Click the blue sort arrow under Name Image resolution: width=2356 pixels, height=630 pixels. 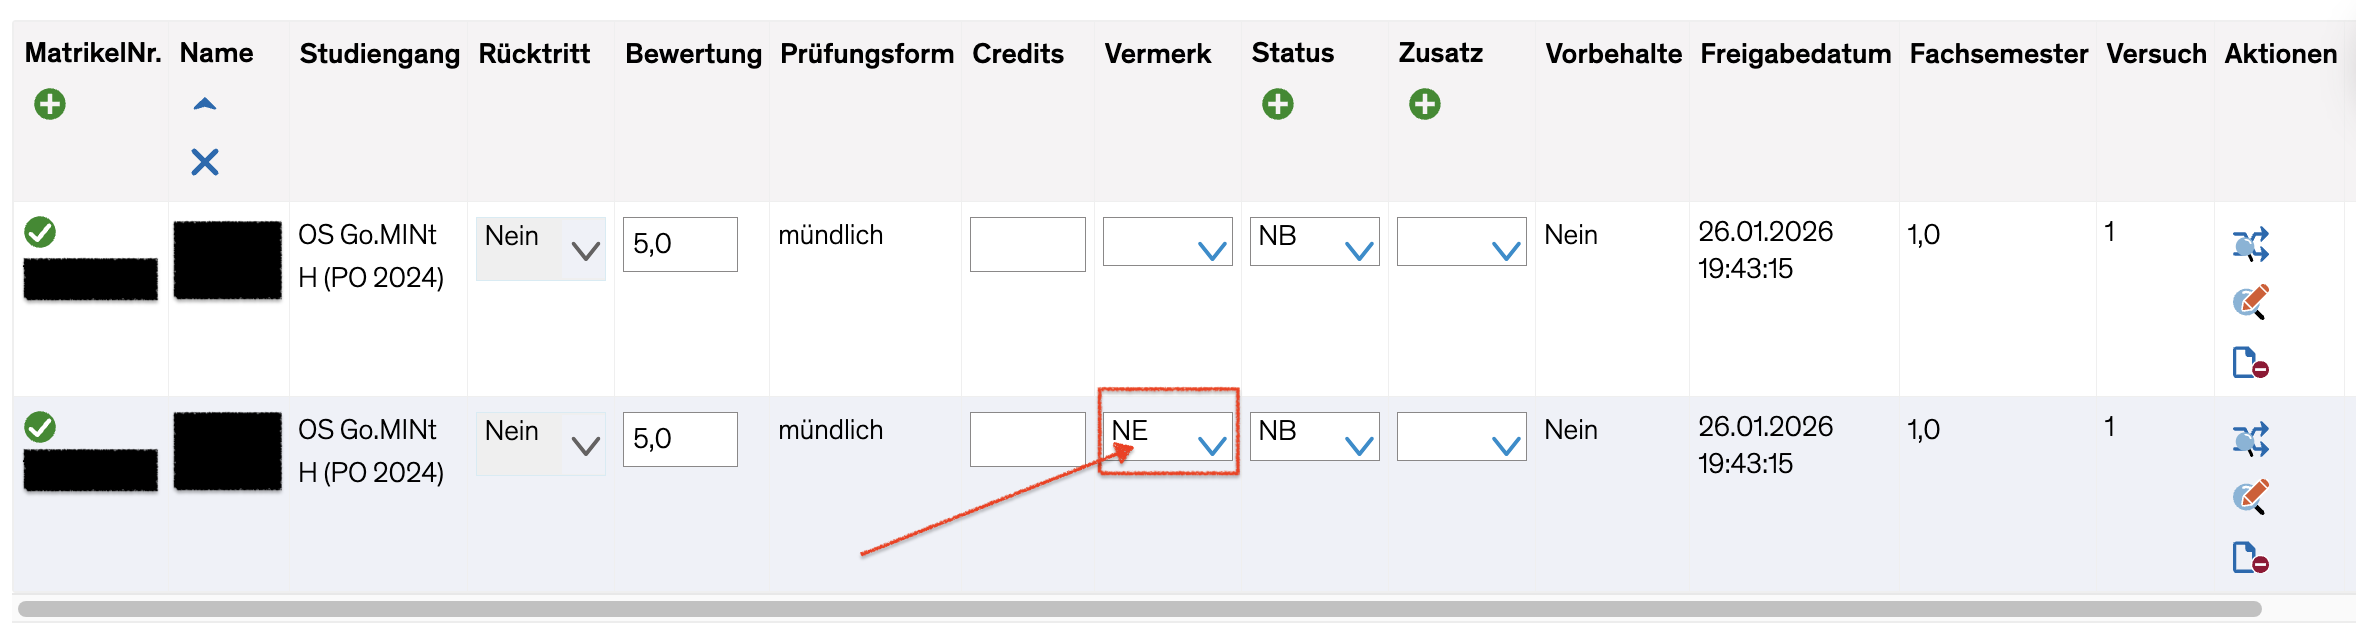tap(205, 104)
